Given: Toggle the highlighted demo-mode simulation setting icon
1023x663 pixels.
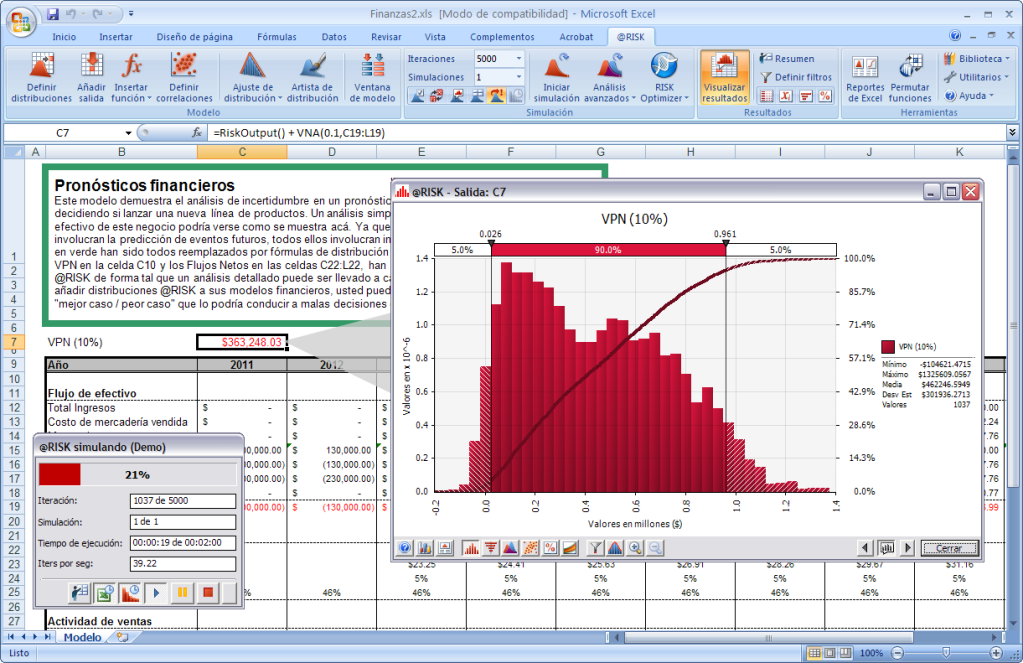Looking at the screenshot, I should pyautogui.click(x=496, y=96).
